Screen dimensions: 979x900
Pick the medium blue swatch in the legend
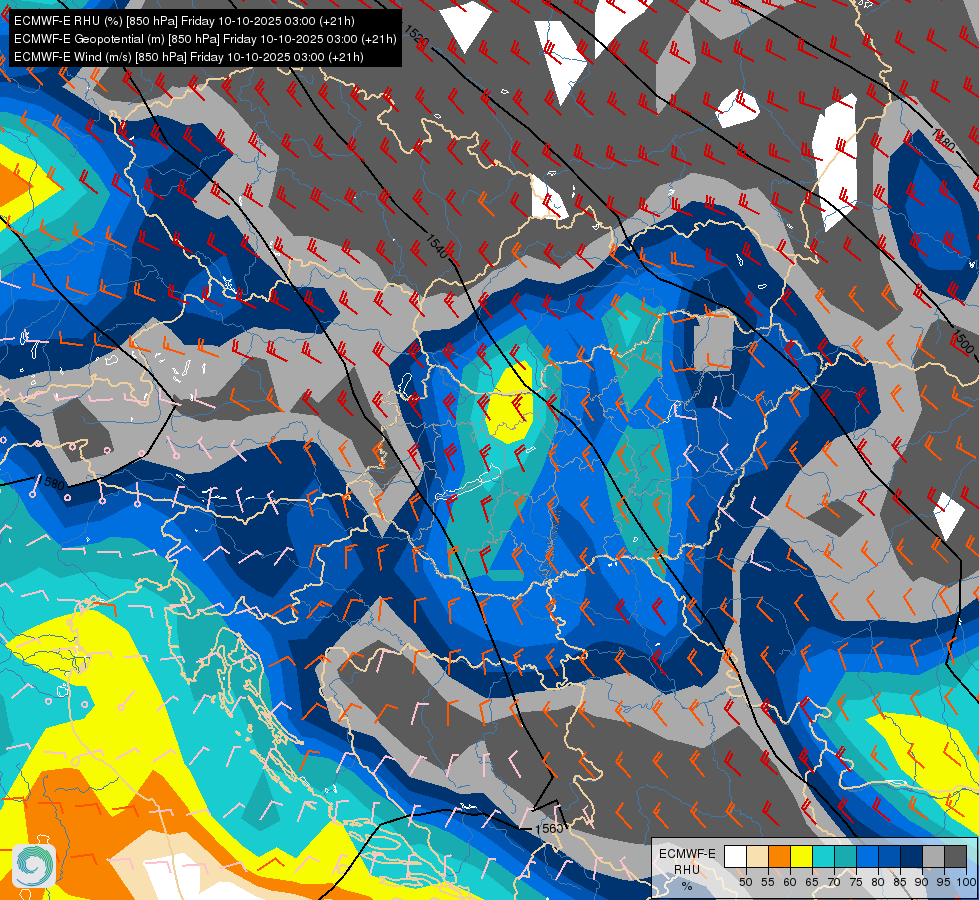click(x=890, y=856)
